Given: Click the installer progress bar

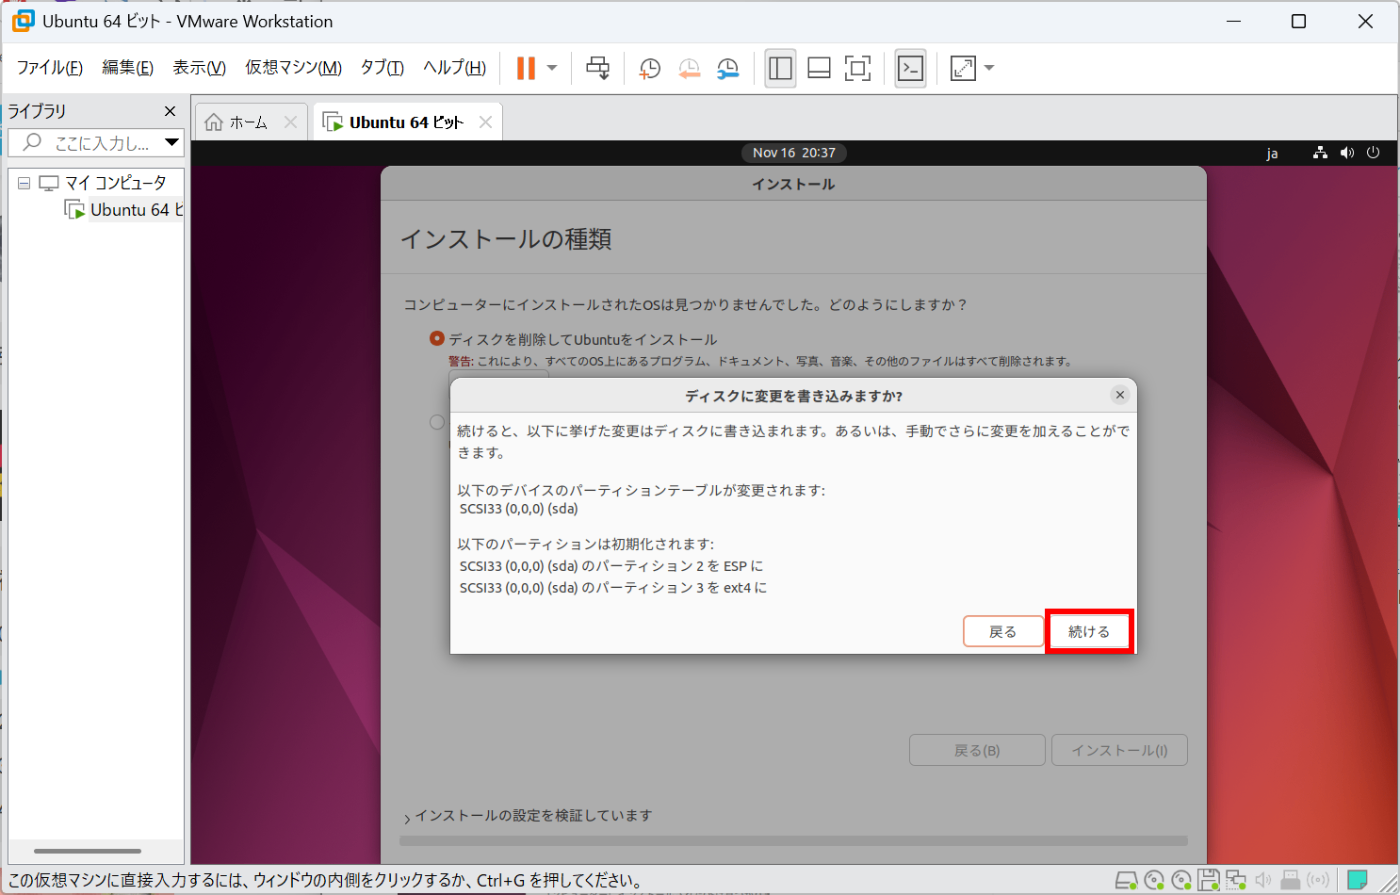Looking at the screenshot, I should click(x=793, y=841).
